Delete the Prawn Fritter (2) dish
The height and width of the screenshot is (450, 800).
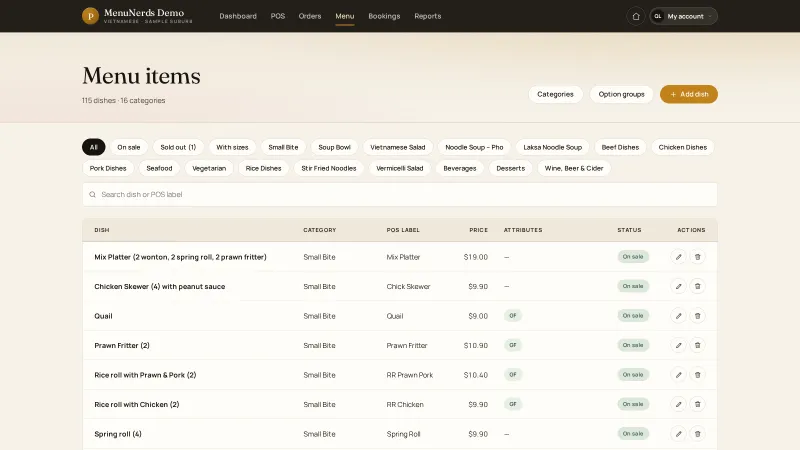(697, 345)
